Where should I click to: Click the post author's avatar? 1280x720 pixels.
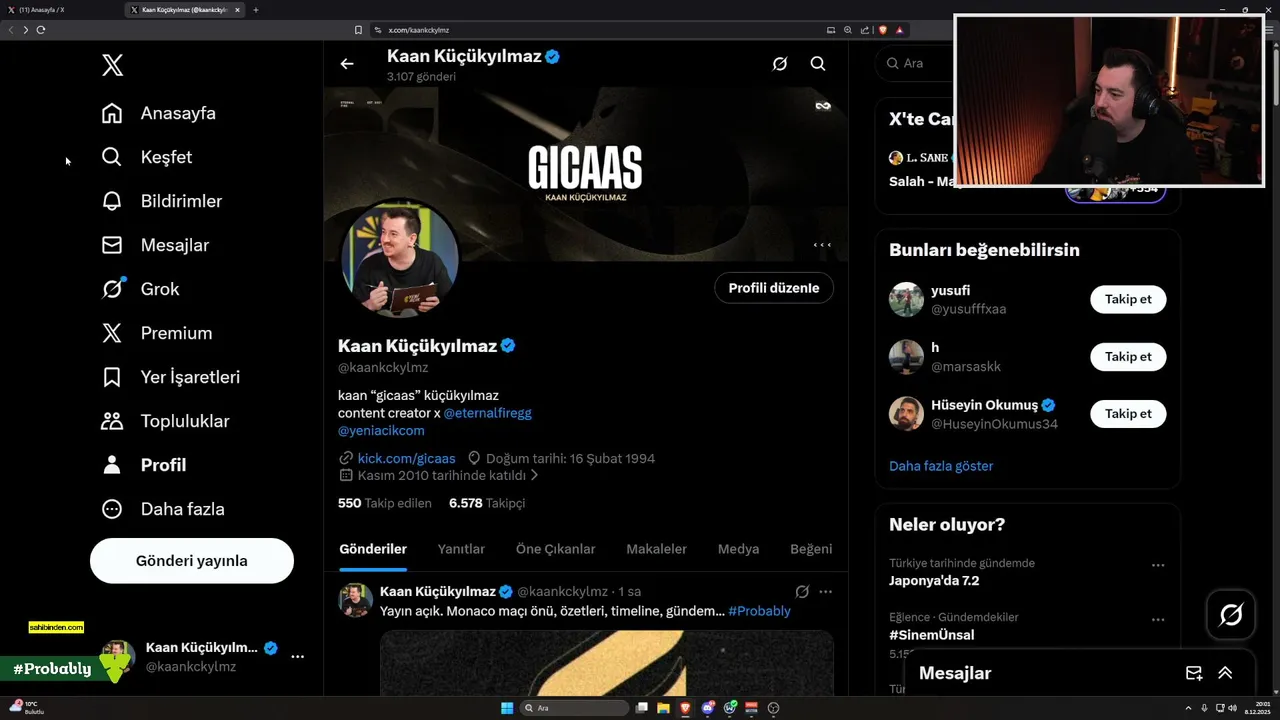coord(355,601)
